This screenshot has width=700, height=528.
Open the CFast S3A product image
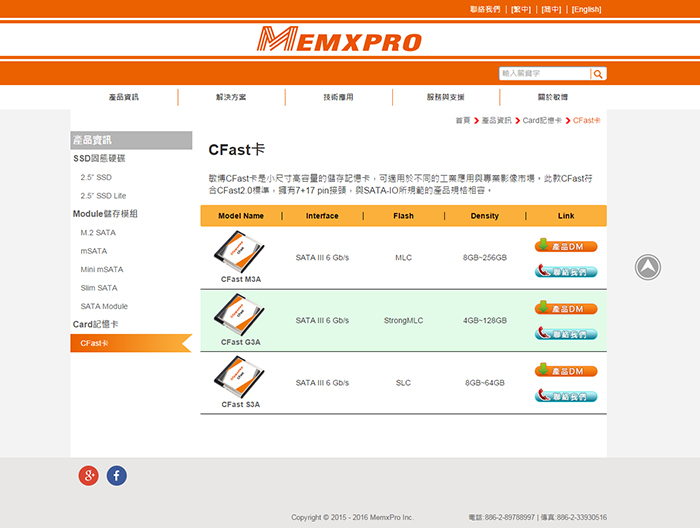[239, 377]
